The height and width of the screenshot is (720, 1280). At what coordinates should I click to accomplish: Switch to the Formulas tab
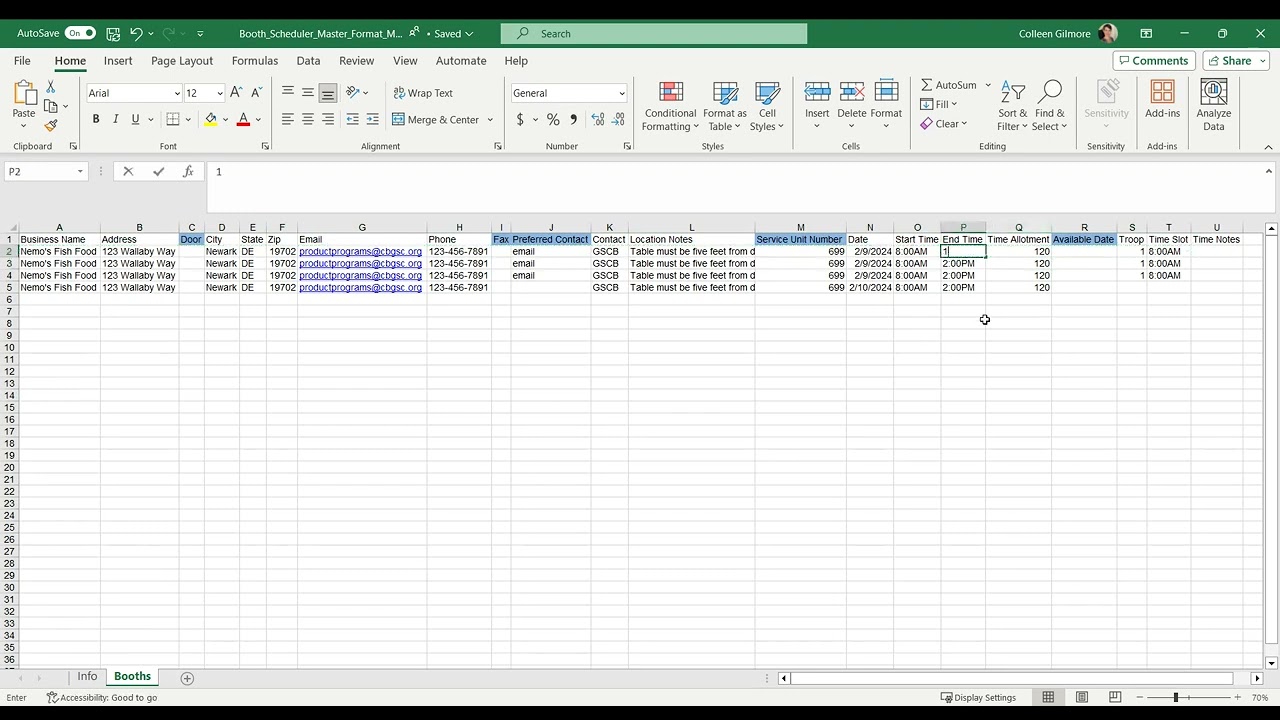coord(255,61)
